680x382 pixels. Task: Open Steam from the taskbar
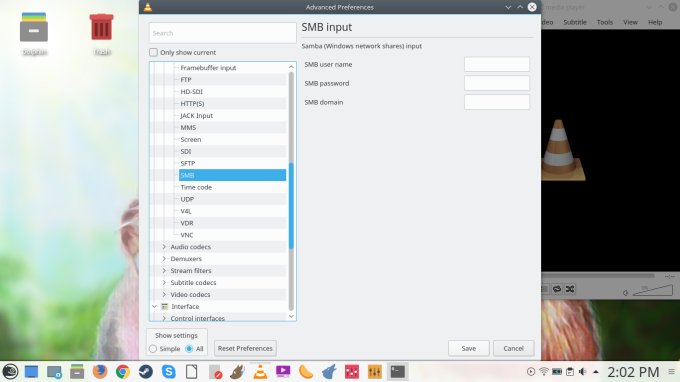point(146,372)
